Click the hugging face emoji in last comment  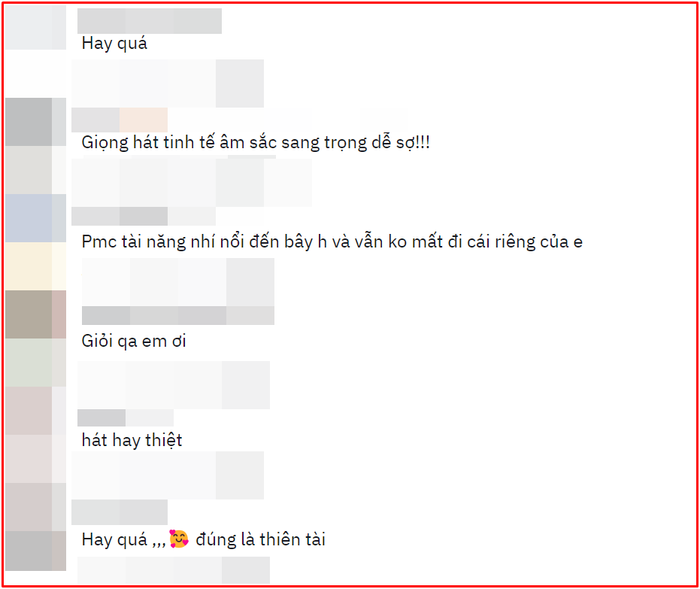pos(179,539)
